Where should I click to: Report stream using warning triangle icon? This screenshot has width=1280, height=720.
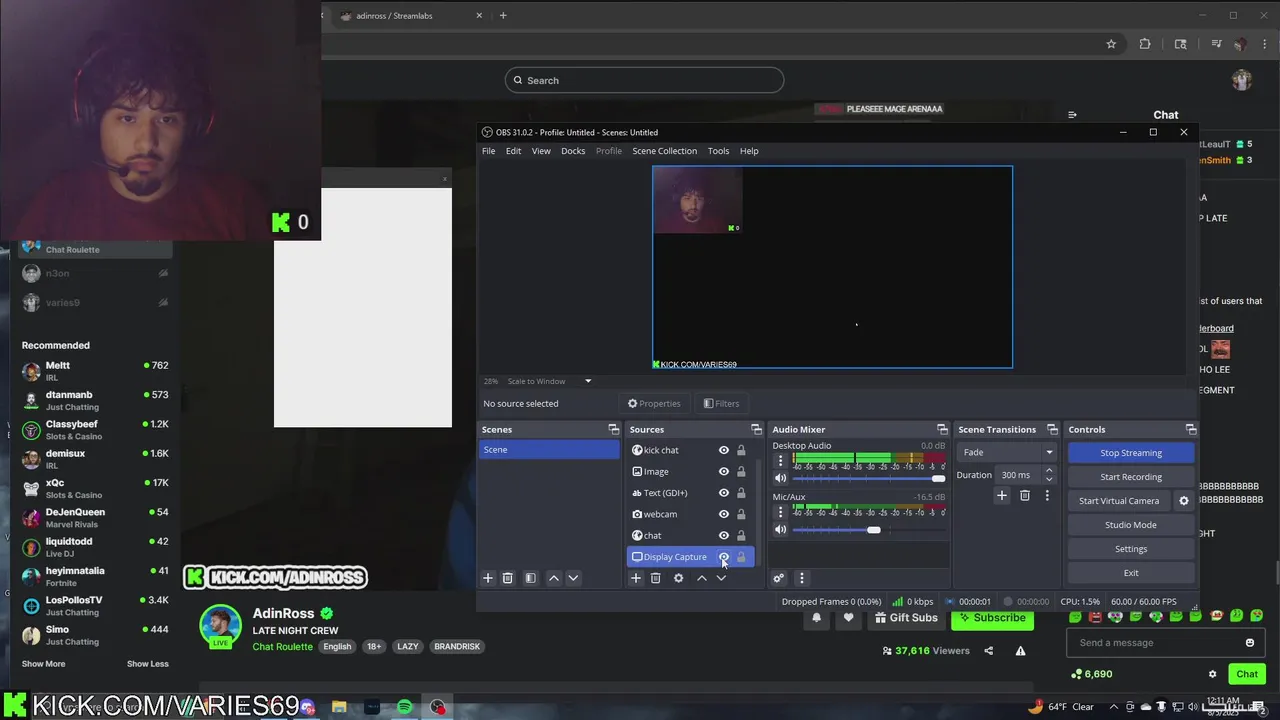point(1020,651)
